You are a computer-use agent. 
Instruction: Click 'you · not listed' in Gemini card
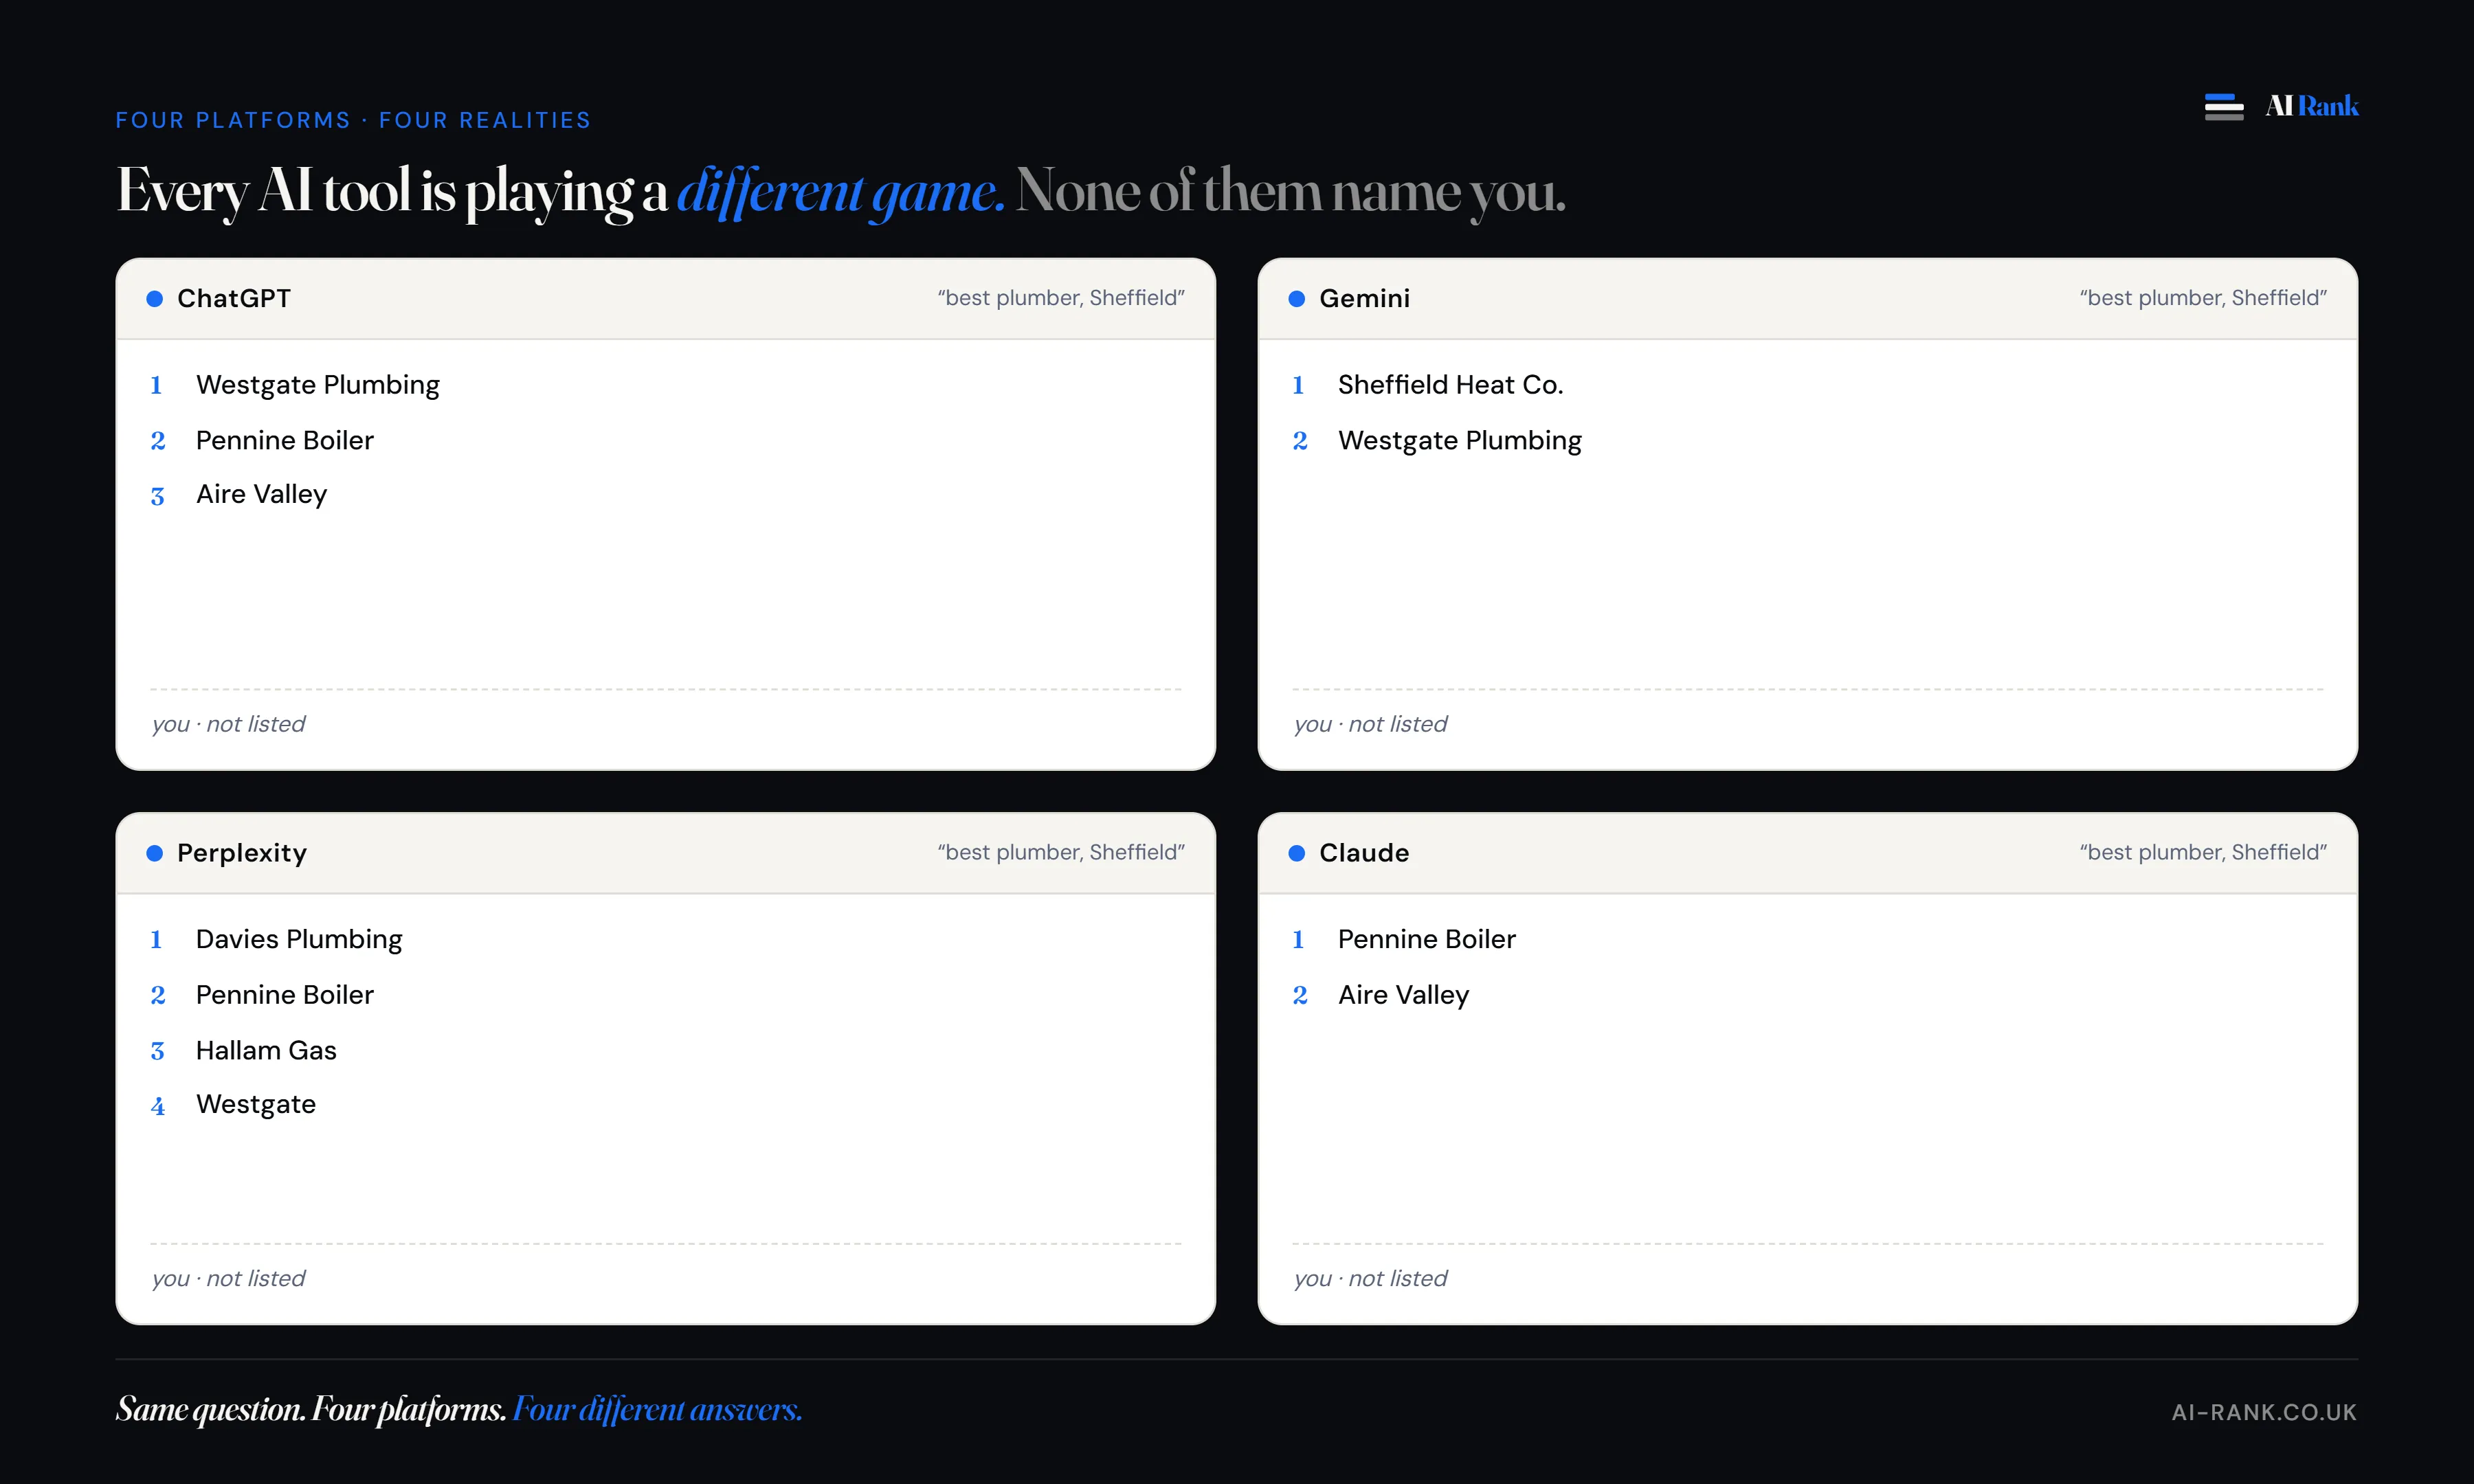(1370, 724)
